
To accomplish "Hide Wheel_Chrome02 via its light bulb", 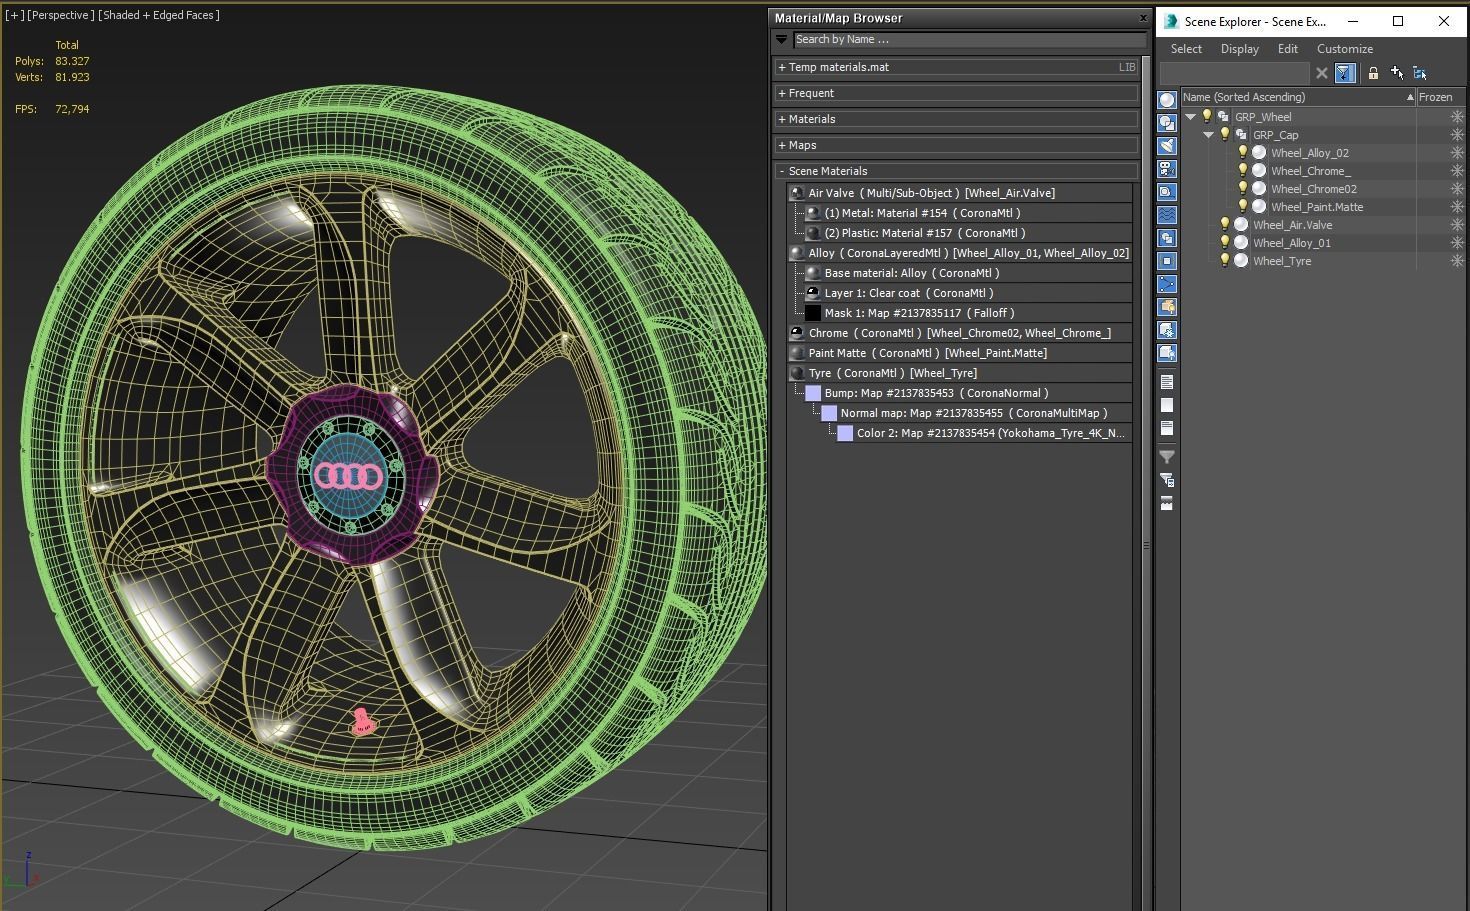I will 1243,189.
